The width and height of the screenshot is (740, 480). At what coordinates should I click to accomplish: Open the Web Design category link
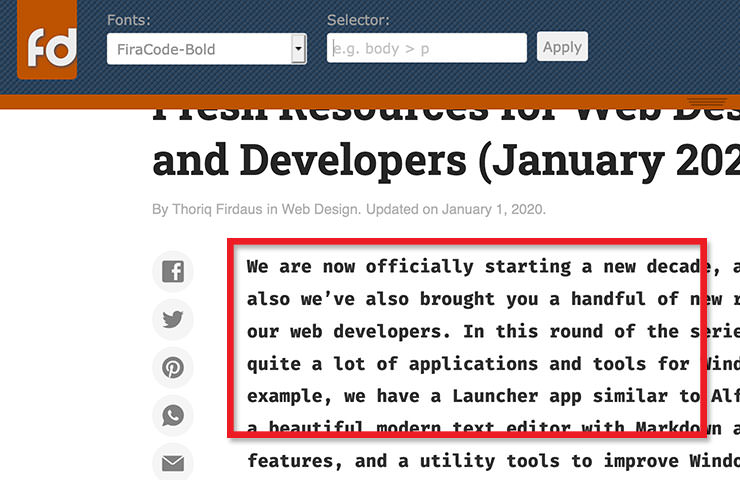tap(320, 209)
